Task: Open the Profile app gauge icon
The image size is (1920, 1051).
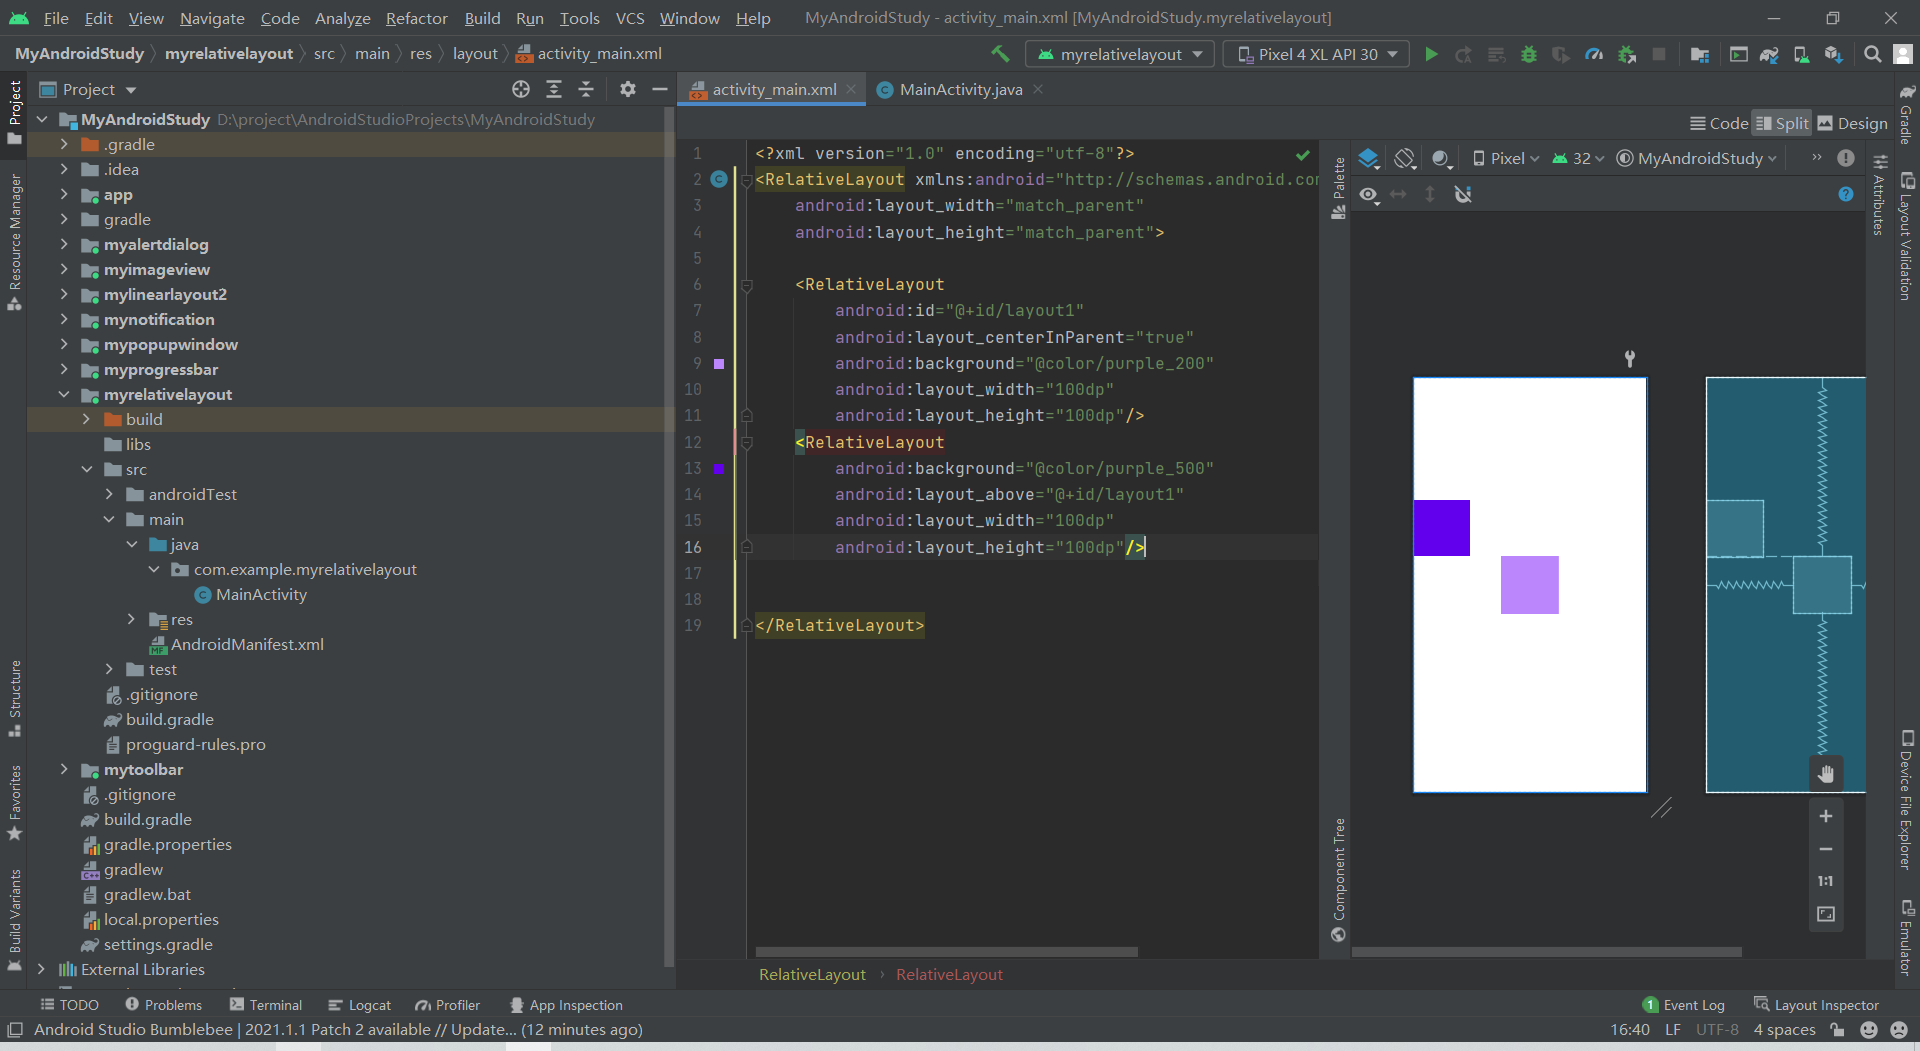Action: pyautogui.click(x=1594, y=54)
